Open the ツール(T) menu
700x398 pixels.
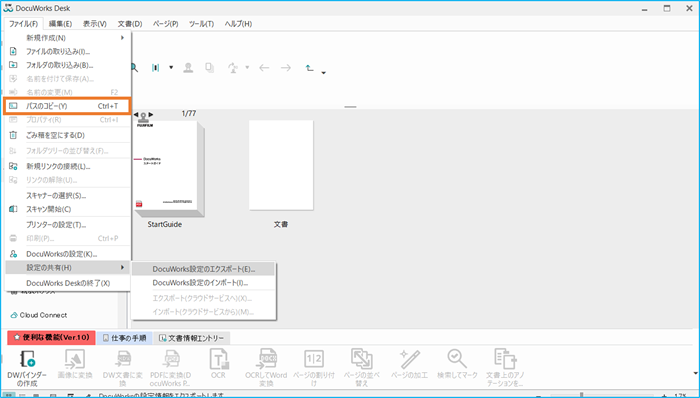click(201, 24)
